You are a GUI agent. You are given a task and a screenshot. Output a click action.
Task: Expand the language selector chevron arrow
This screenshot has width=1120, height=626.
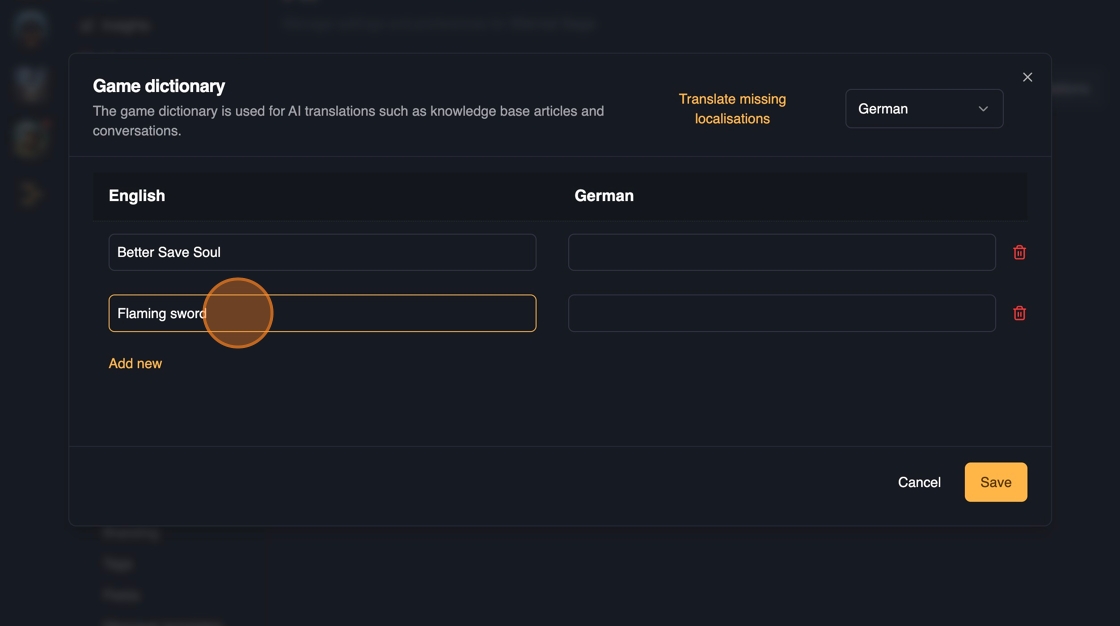[x=983, y=109]
